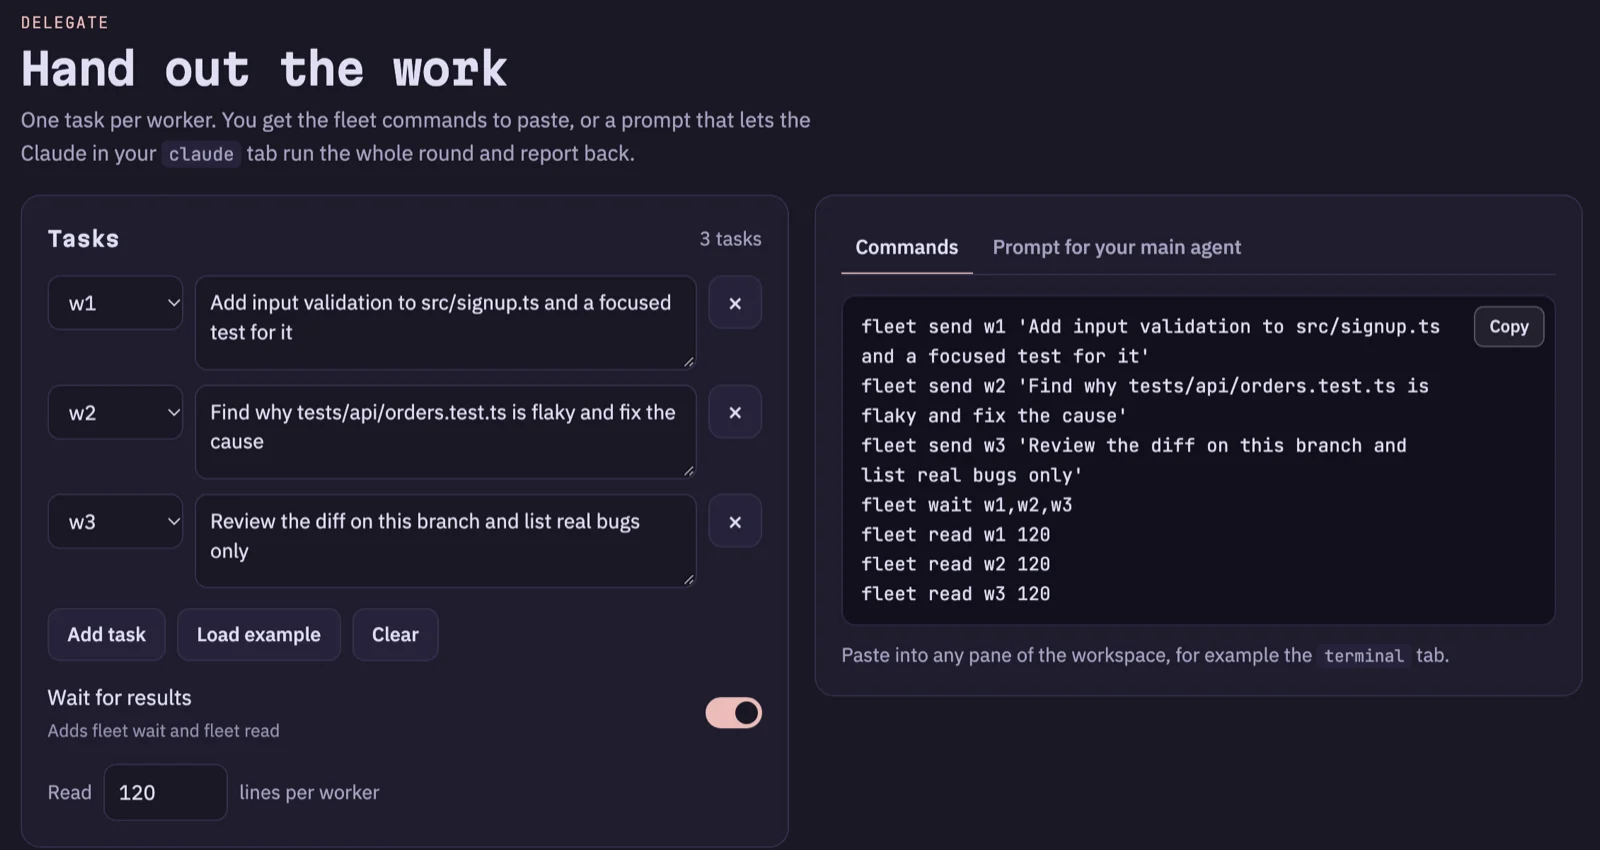The height and width of the screenshot is (850, 1600).
Task: Focus the Read lines per worker field
Action: click(x=165, y=793)
